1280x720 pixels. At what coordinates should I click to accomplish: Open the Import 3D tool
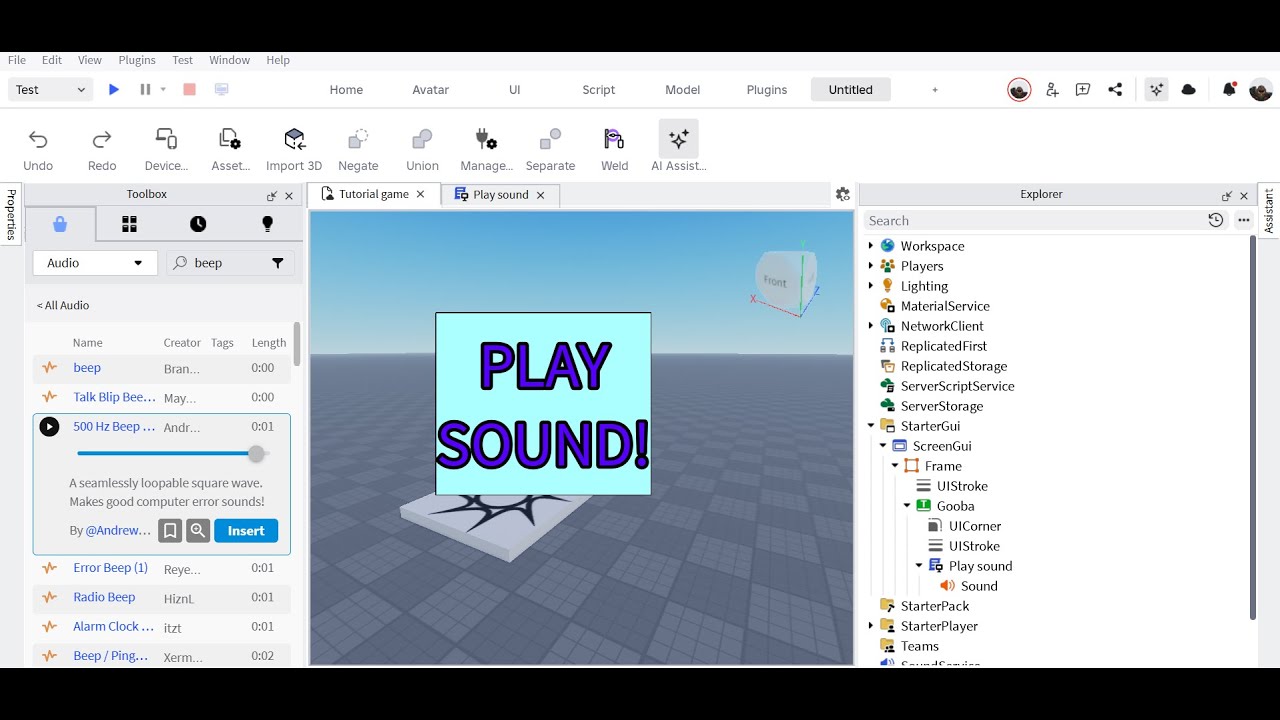click(x=294, y=139)
